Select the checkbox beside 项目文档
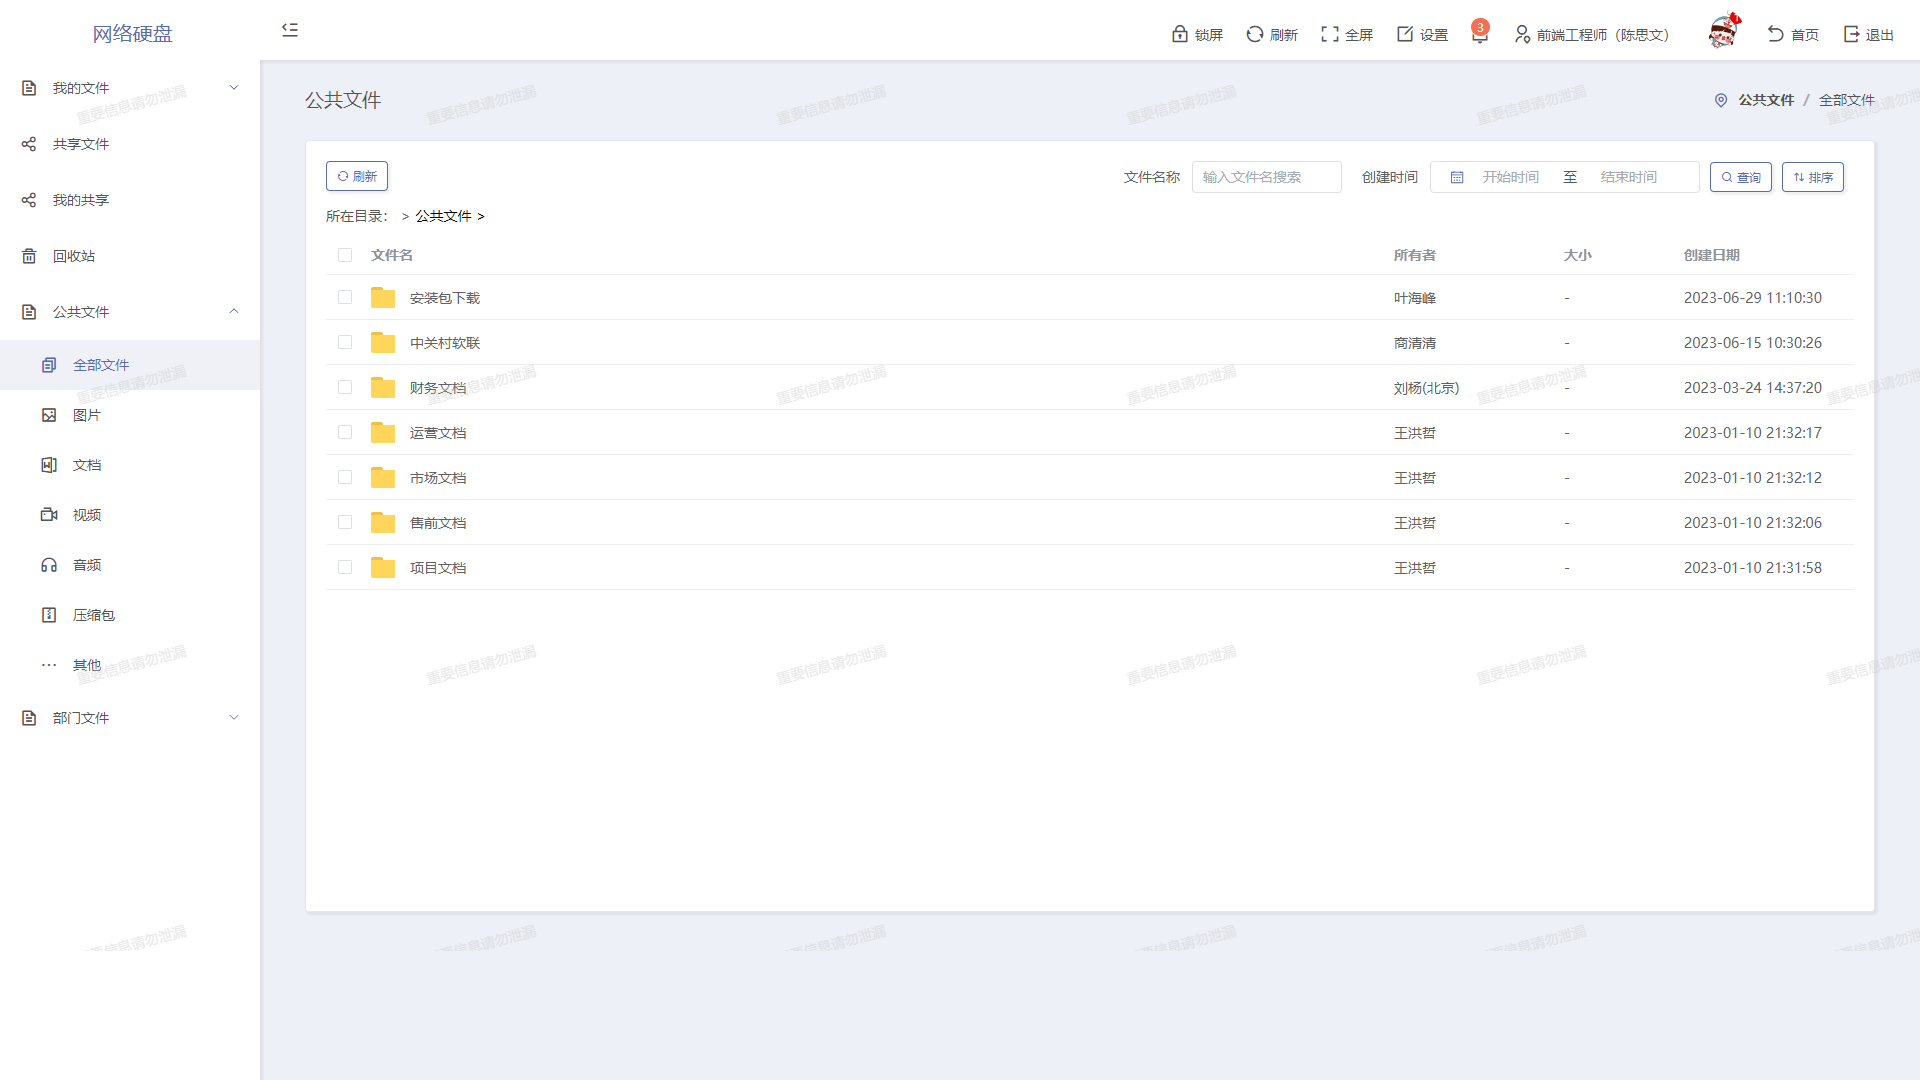The image size is (1920, 1080). (x=345, y=567)
